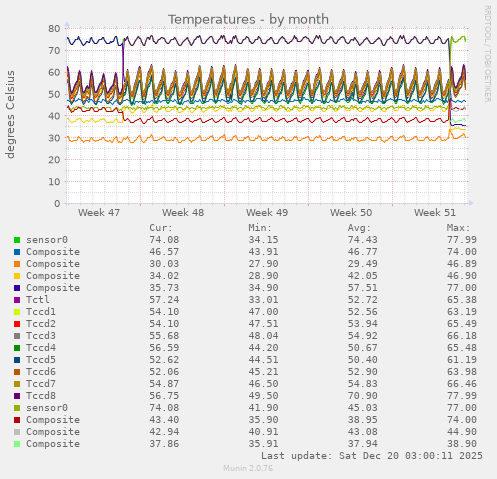497x479 pixels.
Task: Click the orange swatch of Composite with Cur 30.03
Action: 17,264
